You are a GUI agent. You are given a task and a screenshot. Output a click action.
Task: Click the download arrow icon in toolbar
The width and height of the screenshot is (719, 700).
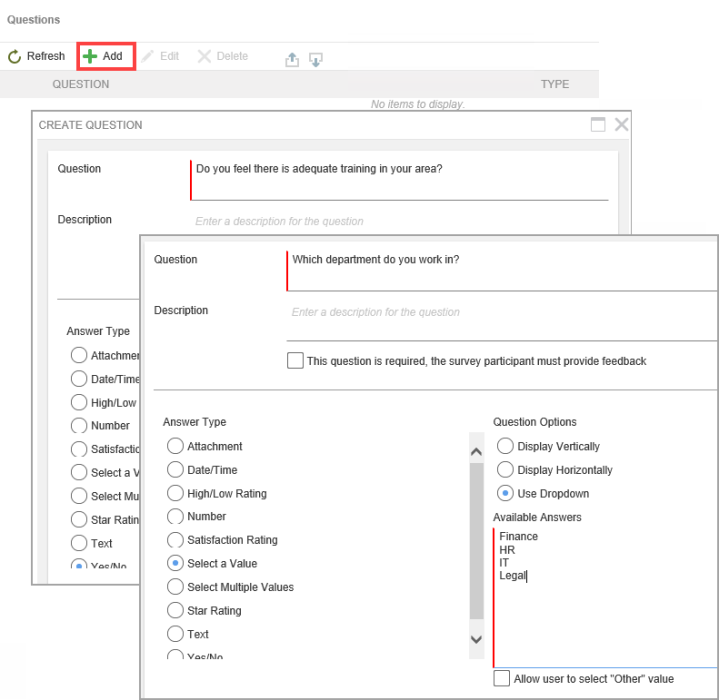point(316,59)
